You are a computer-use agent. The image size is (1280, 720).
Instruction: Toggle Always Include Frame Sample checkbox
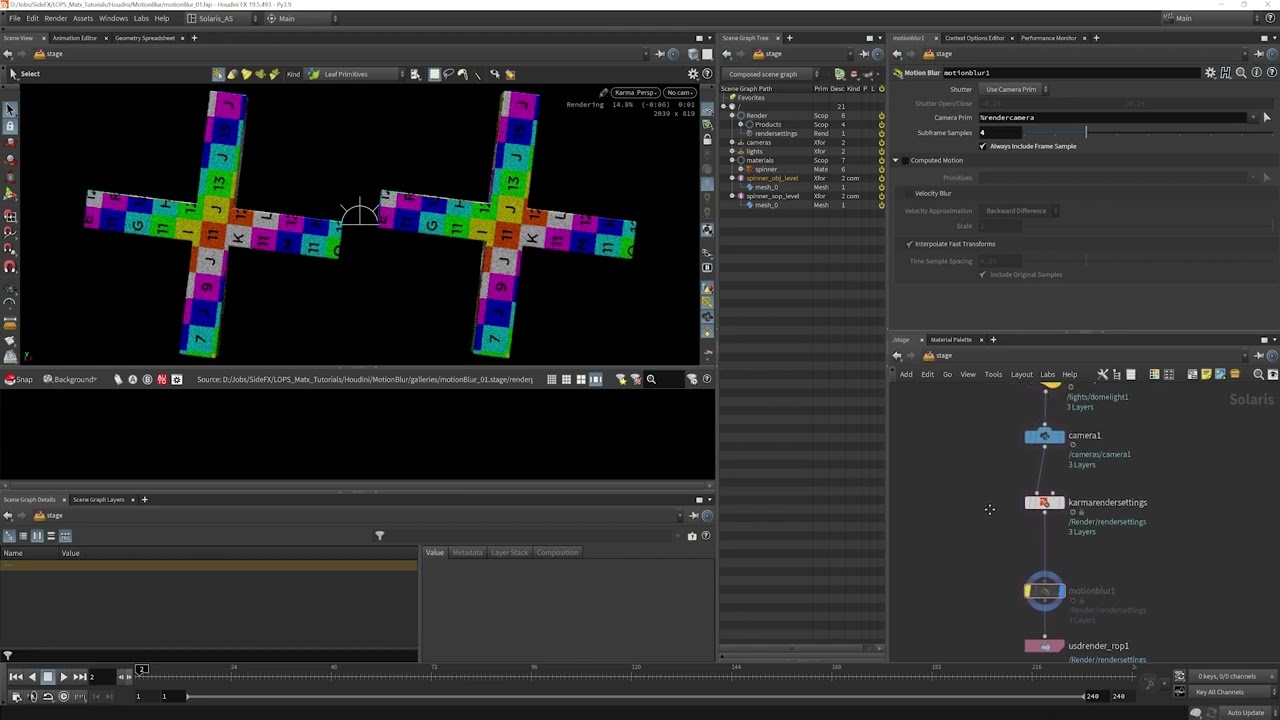983,146
